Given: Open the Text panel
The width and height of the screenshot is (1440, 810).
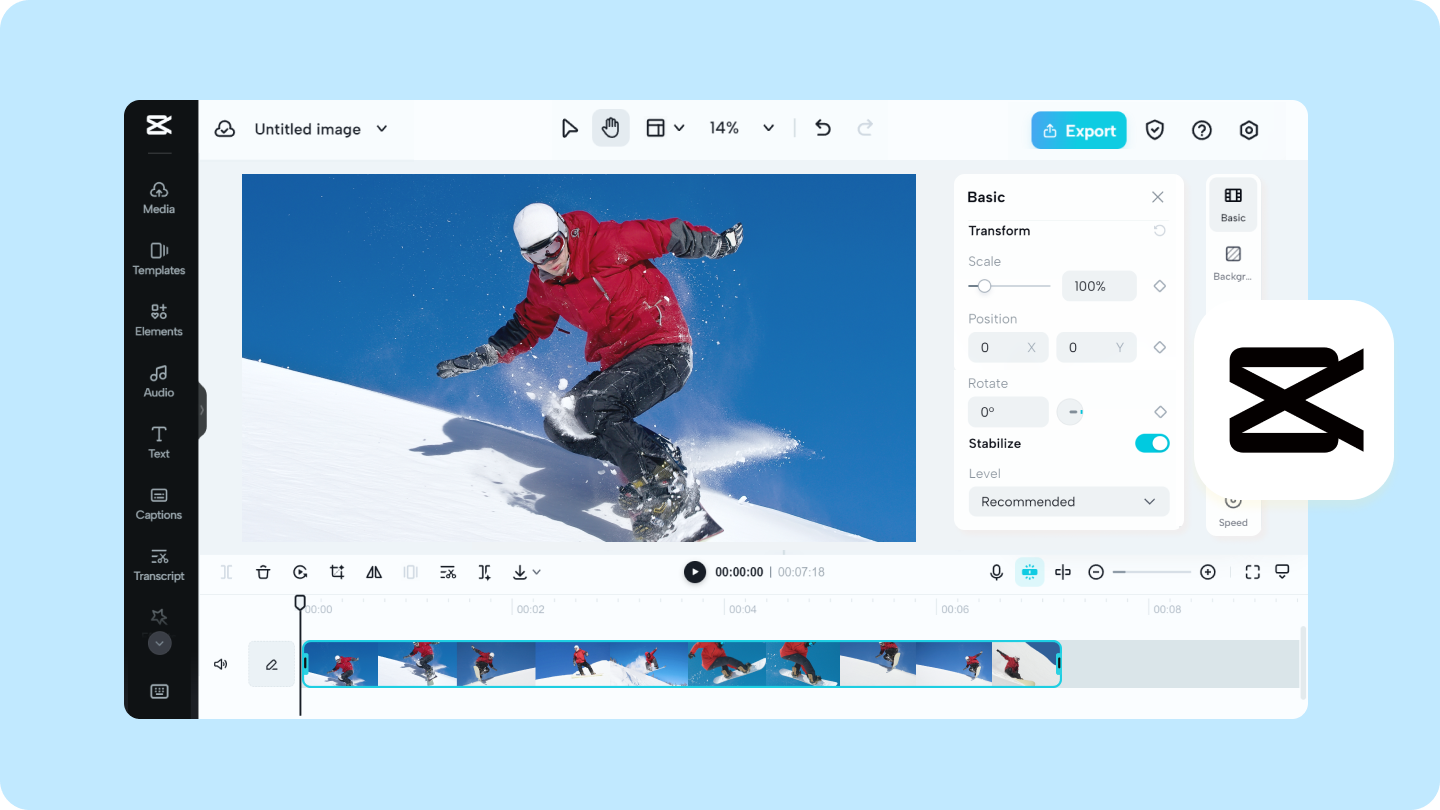Looking at the screenshot, I should tap(159, 441).
